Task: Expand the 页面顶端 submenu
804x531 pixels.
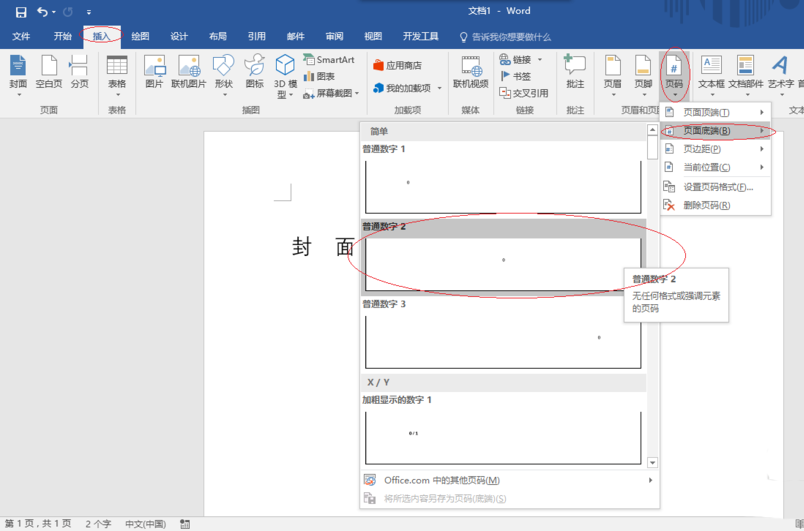Action: coord(715,112)
